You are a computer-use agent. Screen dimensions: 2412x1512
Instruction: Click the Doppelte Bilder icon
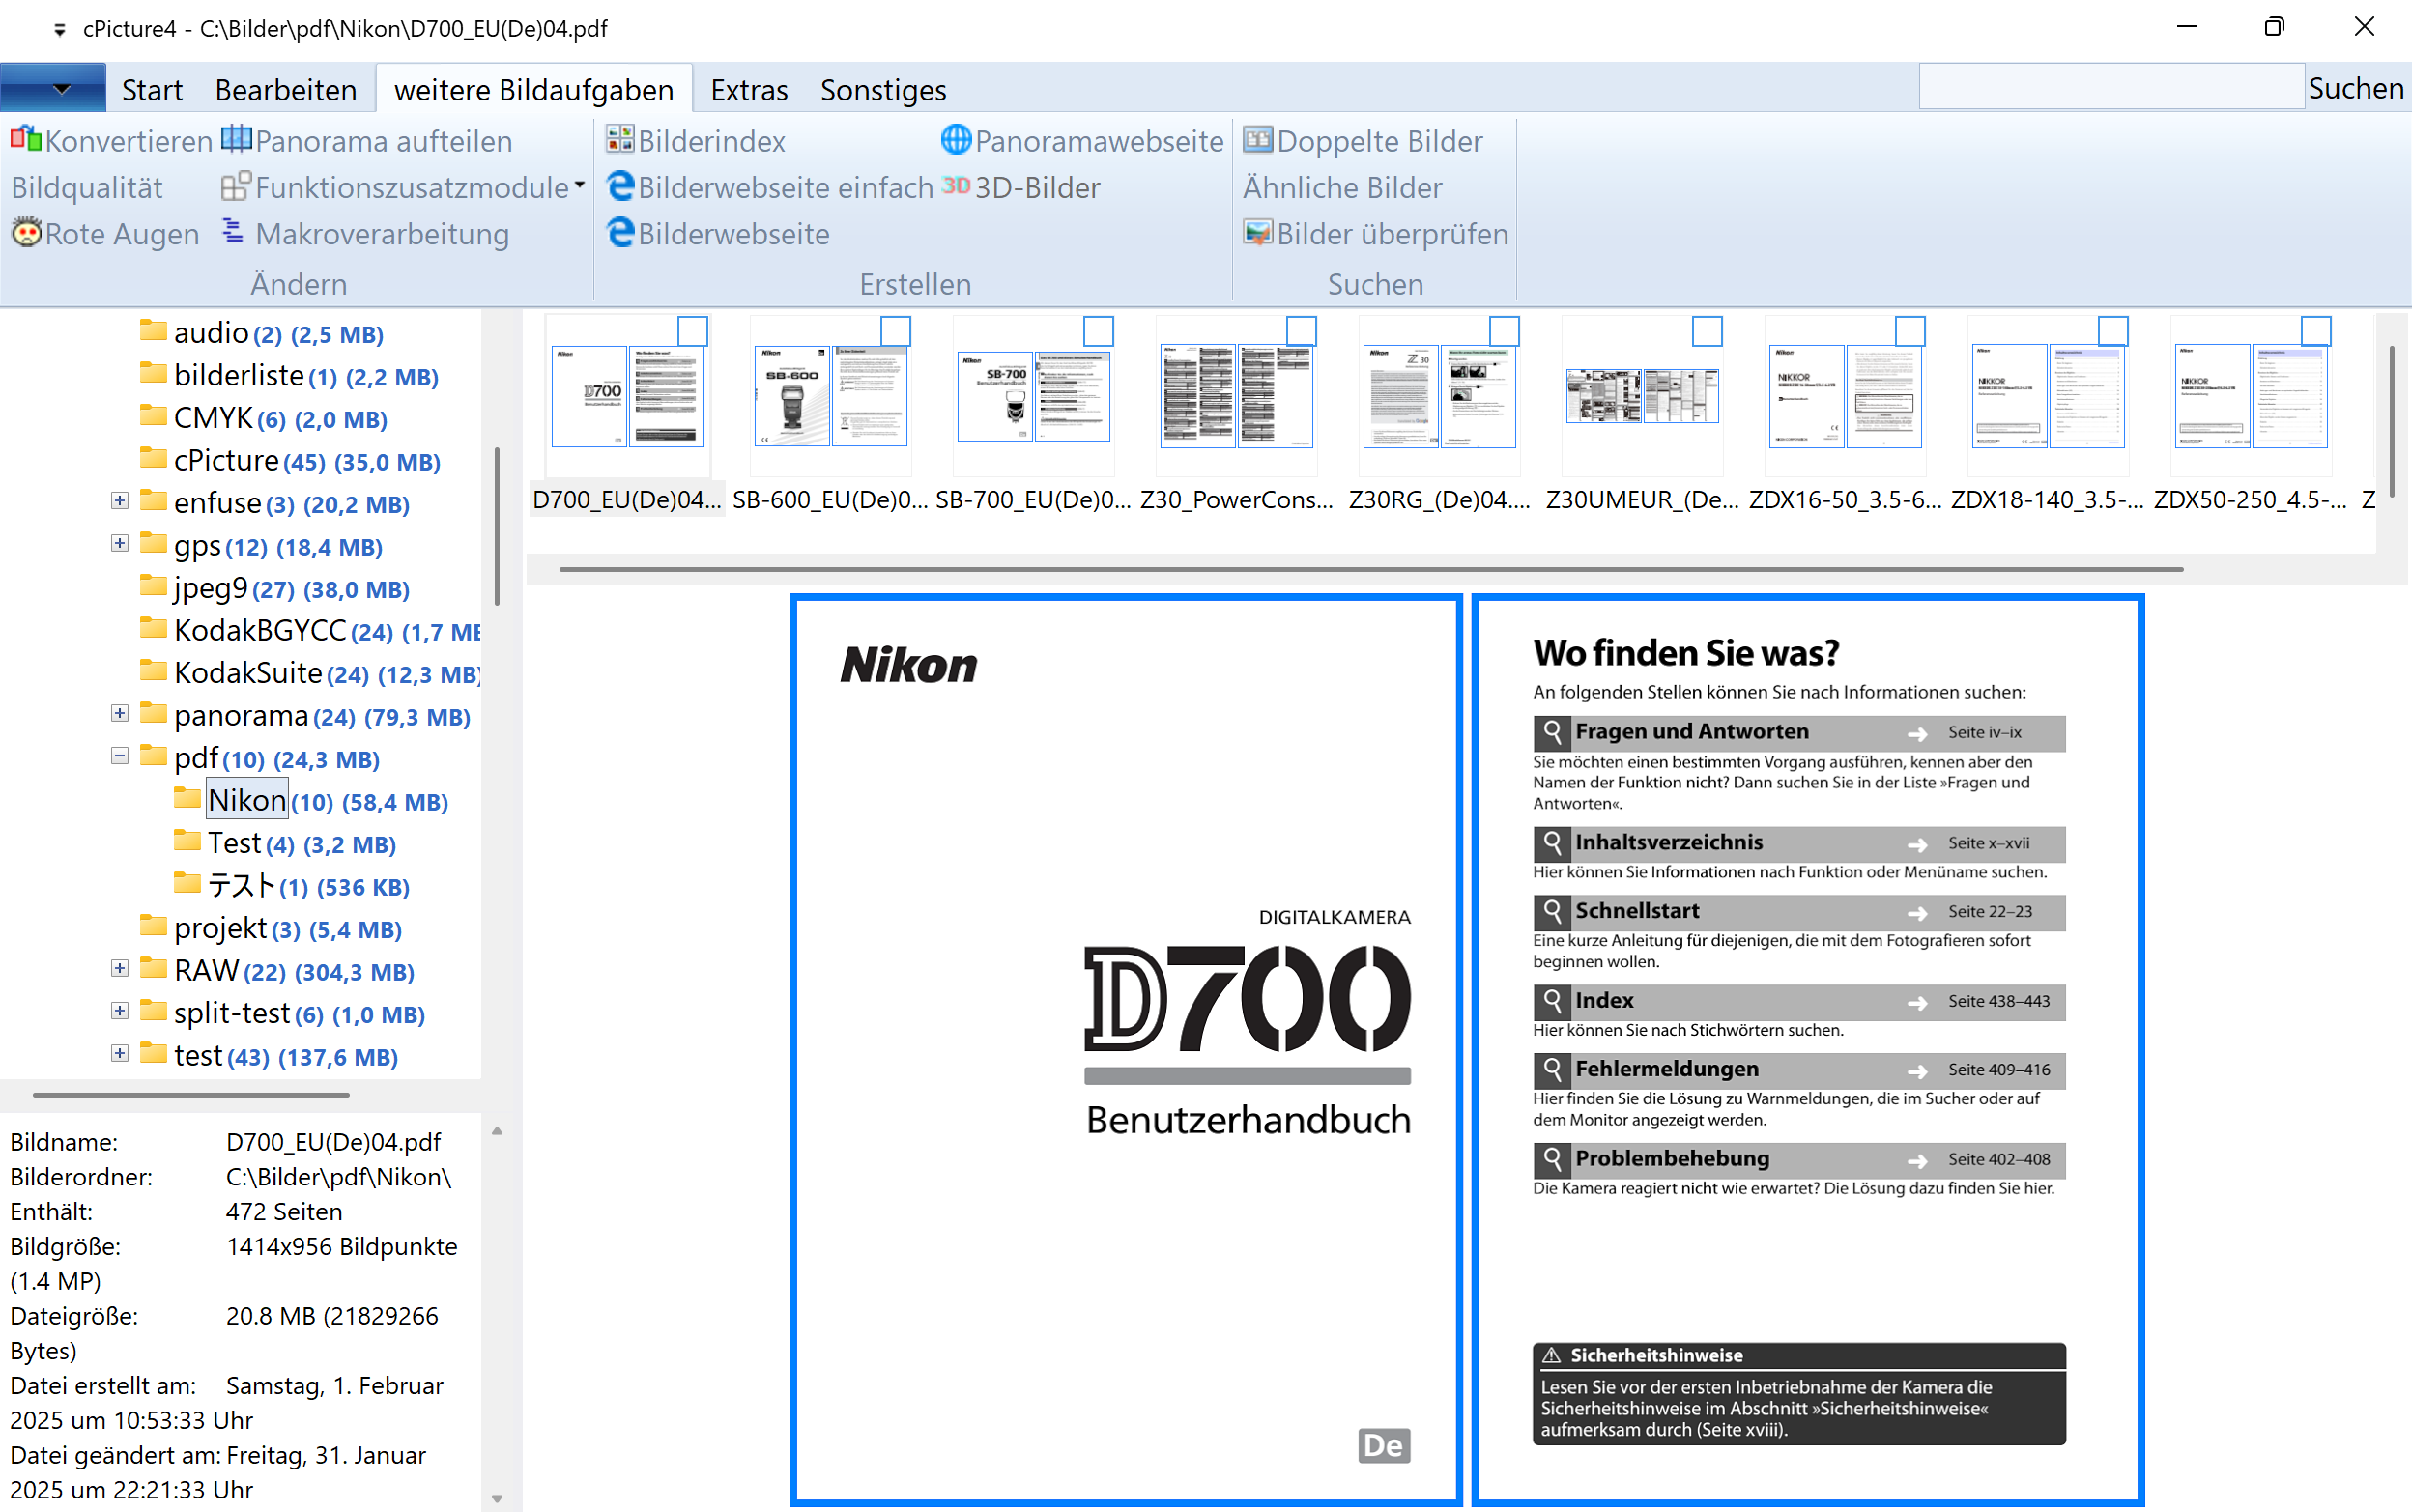[x=1258, y=140]
